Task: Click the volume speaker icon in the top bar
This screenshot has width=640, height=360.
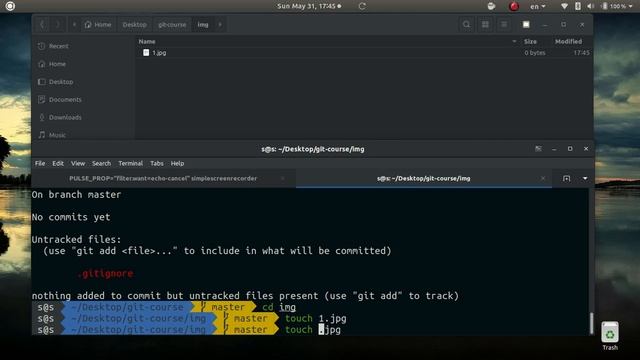Action: (x=591, y=6)
